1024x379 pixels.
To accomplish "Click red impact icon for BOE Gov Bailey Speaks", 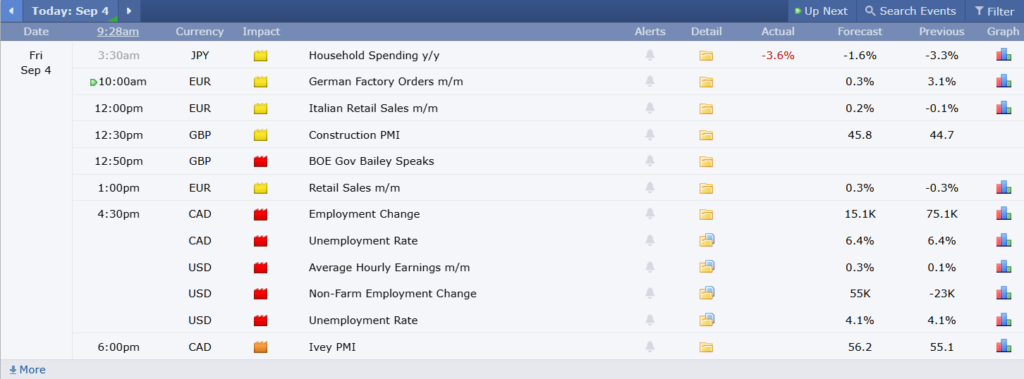I will (261, 161).
